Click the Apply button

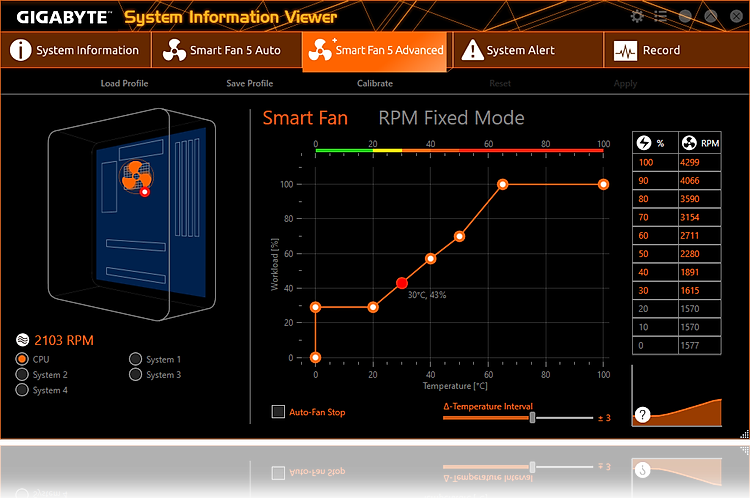point(625,83)
